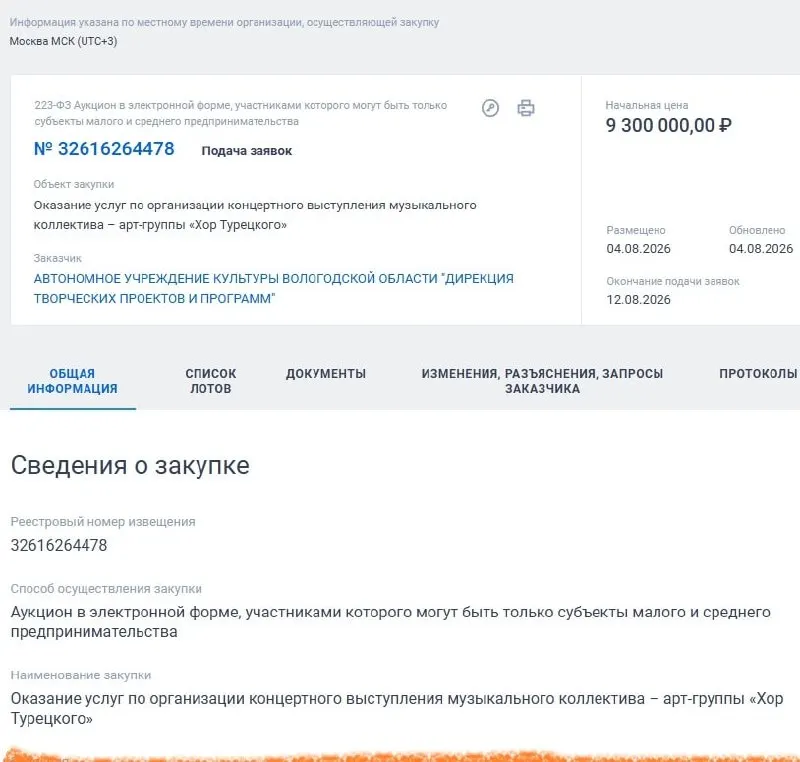
Task: Click the Способ осуществления закупки value text
Action: click(x=391, y=622)
